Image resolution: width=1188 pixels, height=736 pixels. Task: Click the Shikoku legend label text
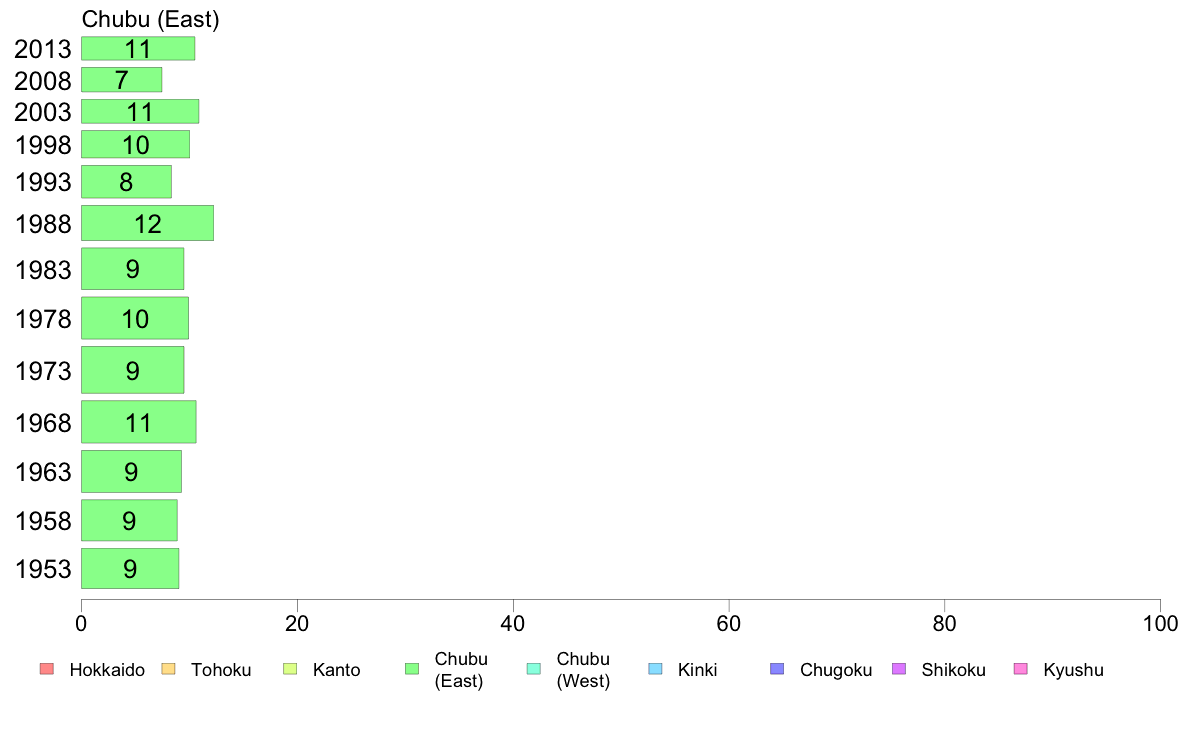tap(953, 670)
